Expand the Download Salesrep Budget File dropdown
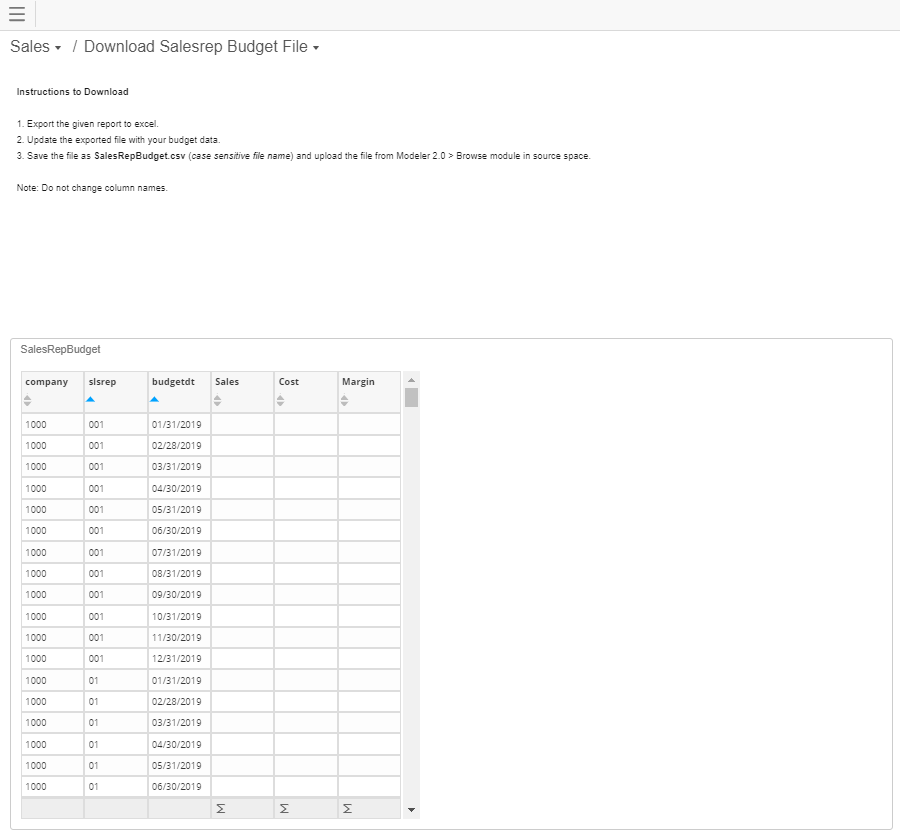 (315, 47)
